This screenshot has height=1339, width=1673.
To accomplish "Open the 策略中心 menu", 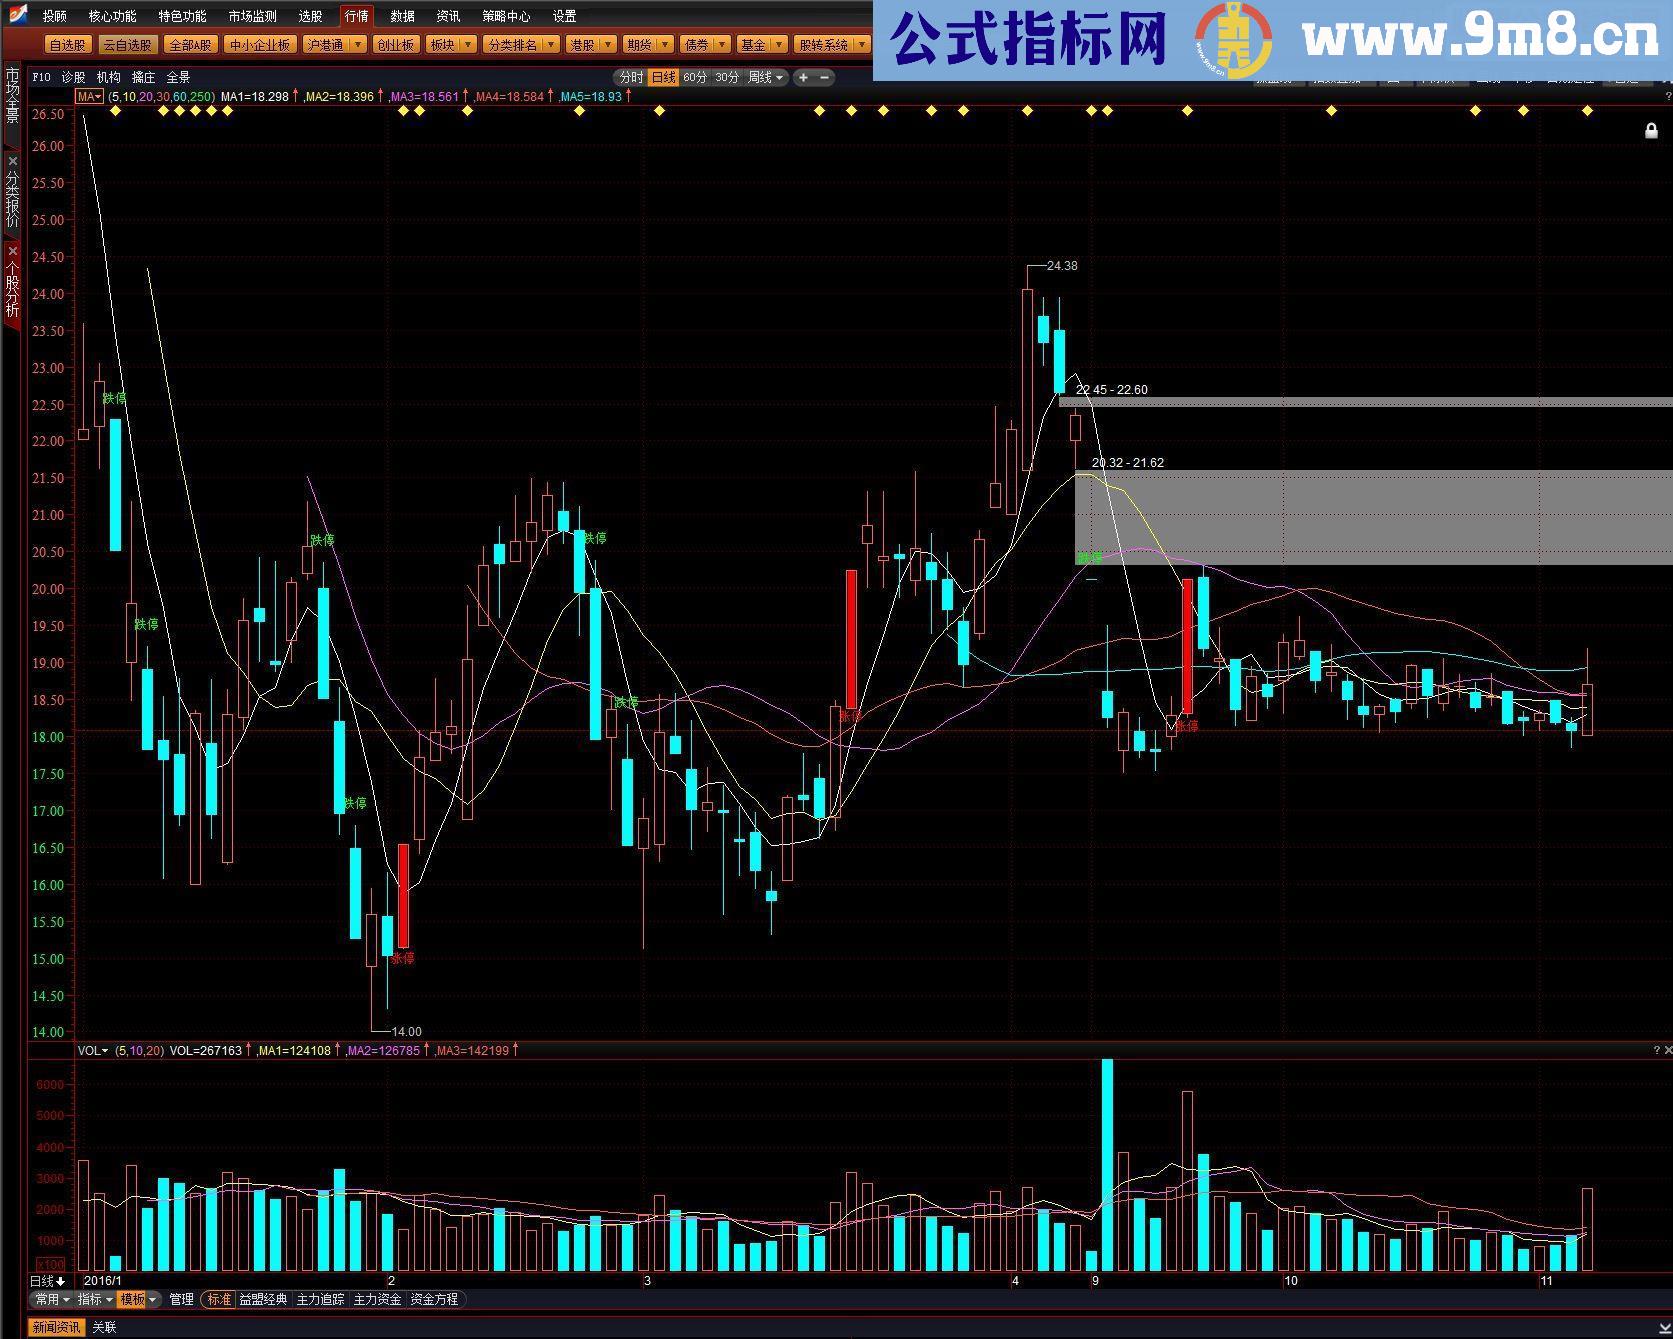I will [506, 16].
